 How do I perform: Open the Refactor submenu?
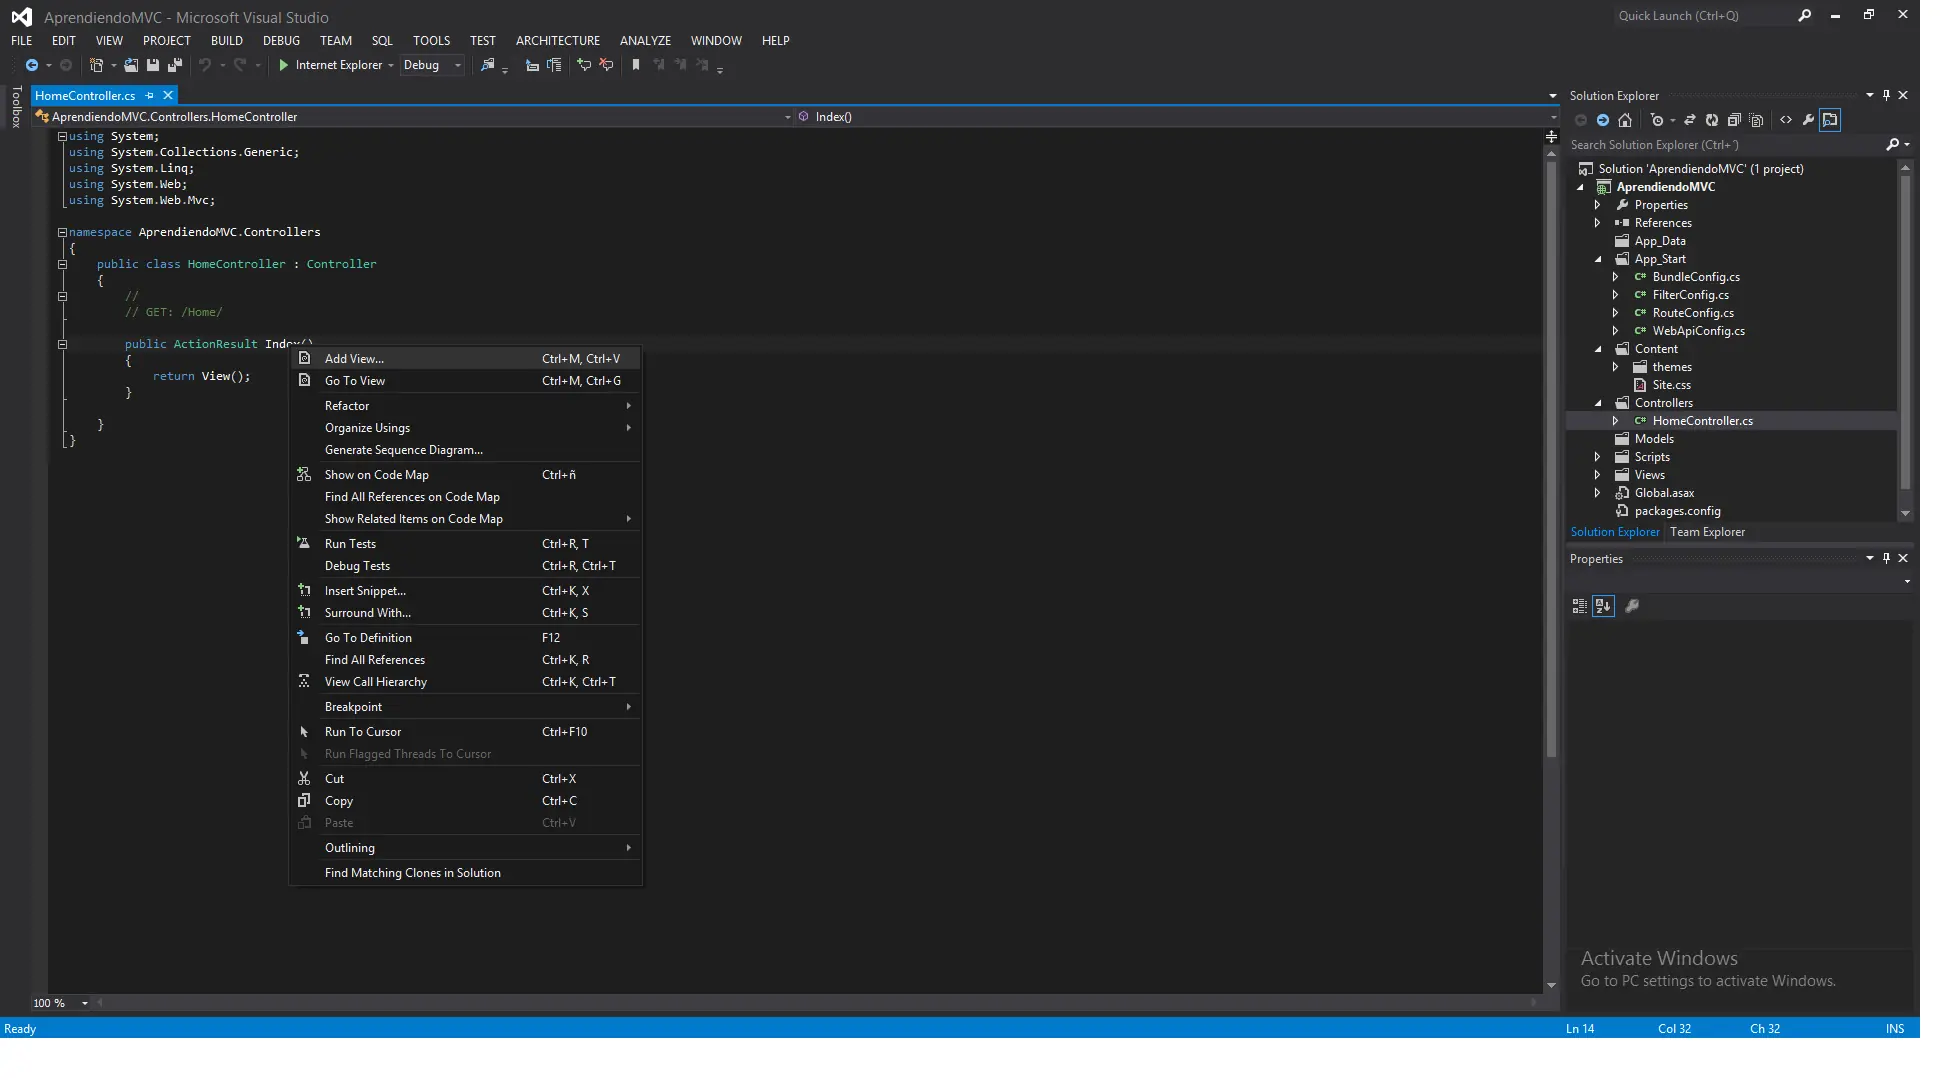[465, 406]
